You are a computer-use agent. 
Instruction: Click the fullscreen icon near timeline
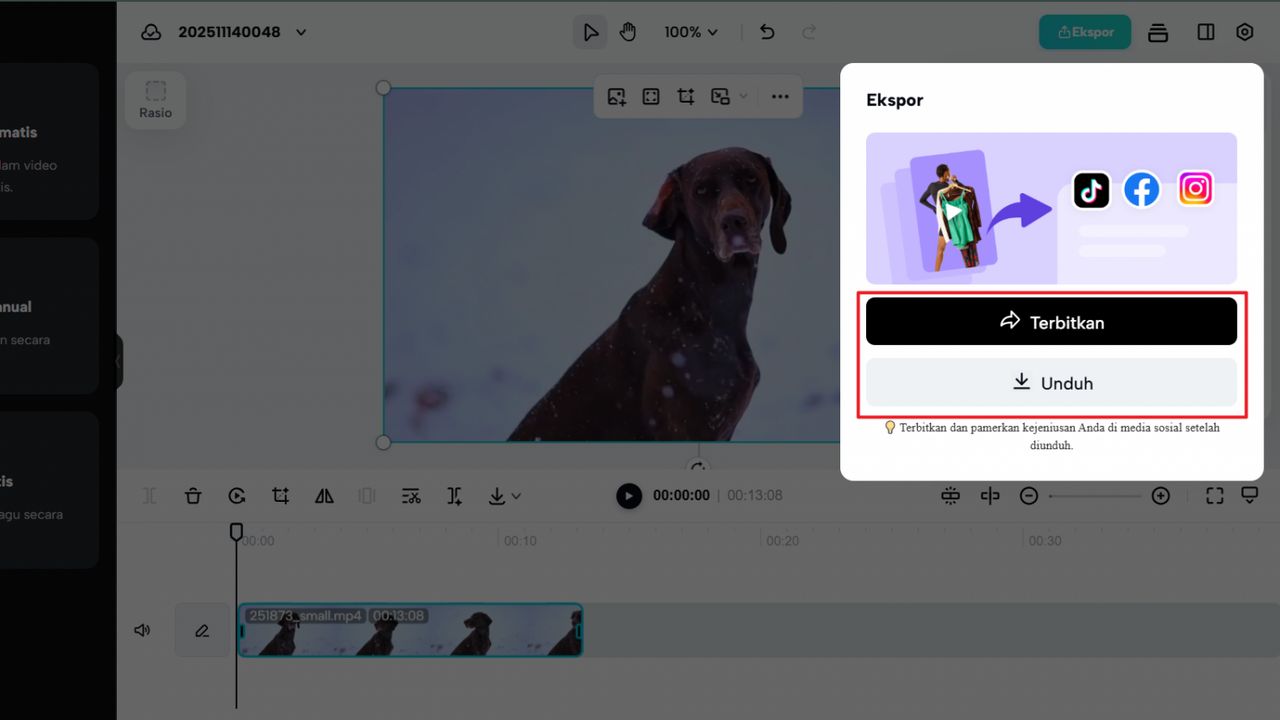tap(1214, 496)
